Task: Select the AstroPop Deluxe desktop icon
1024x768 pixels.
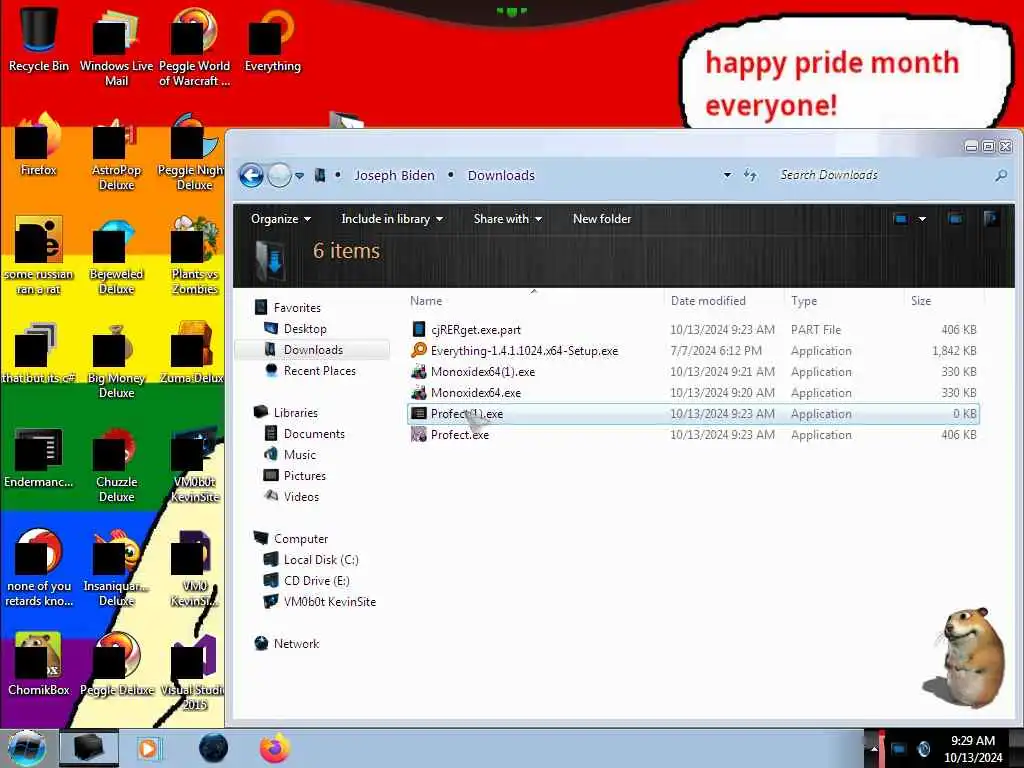Action: click(x=116, y=153)
